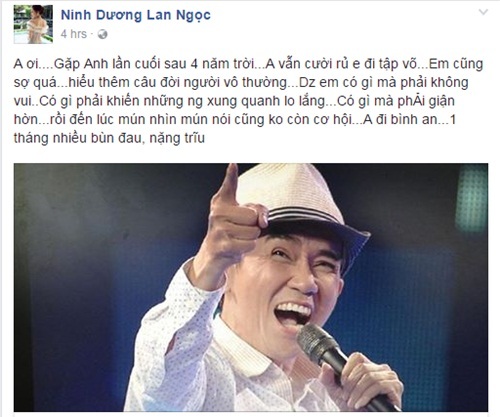Click the last line tháng nhiều bùn đau

(x=109, y=138)
